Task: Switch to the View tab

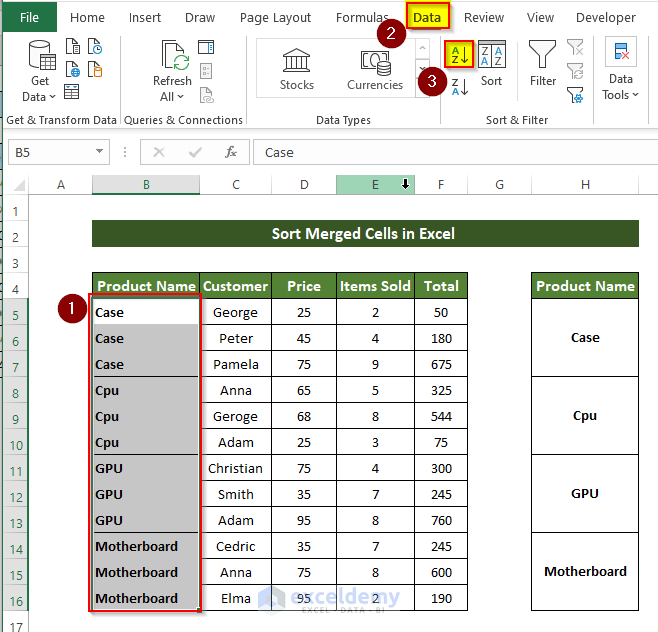Action: [540, 18]
